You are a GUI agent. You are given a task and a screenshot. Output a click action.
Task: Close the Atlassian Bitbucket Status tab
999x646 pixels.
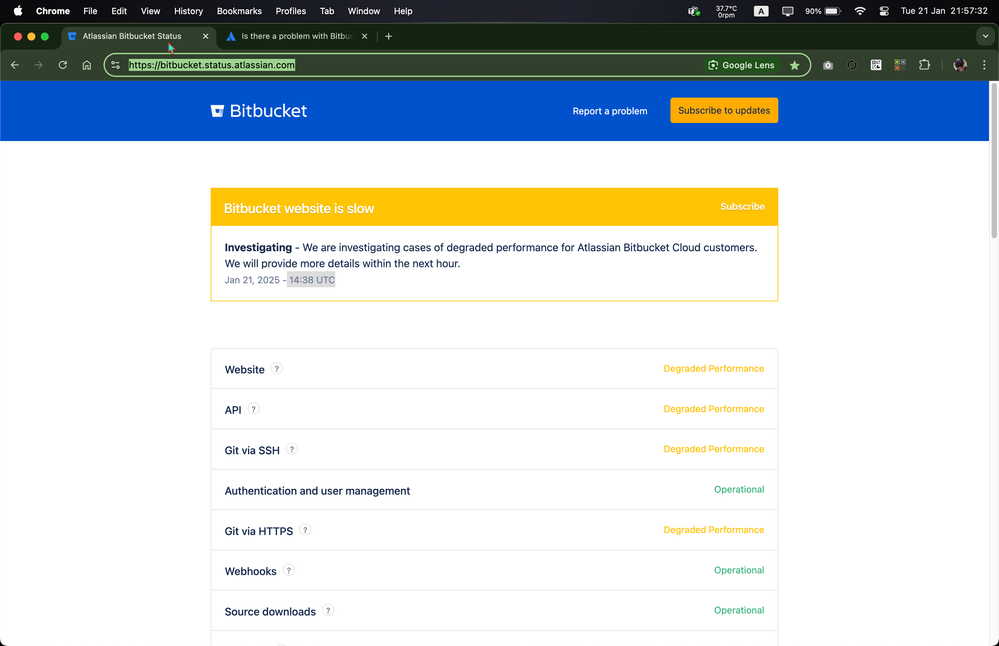(x=205, y=36)
